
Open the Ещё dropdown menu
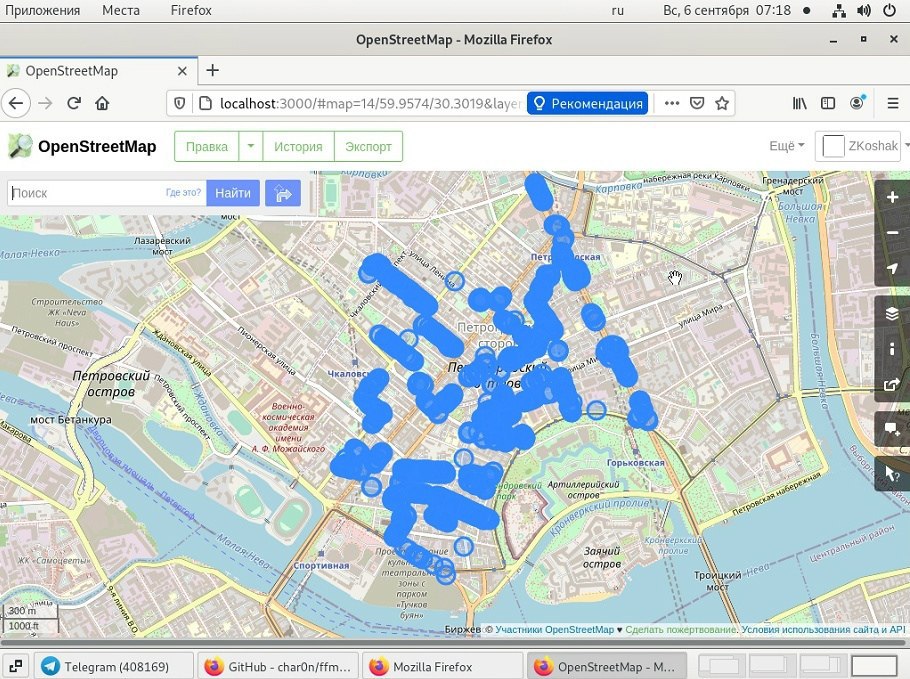pos(786,146)
